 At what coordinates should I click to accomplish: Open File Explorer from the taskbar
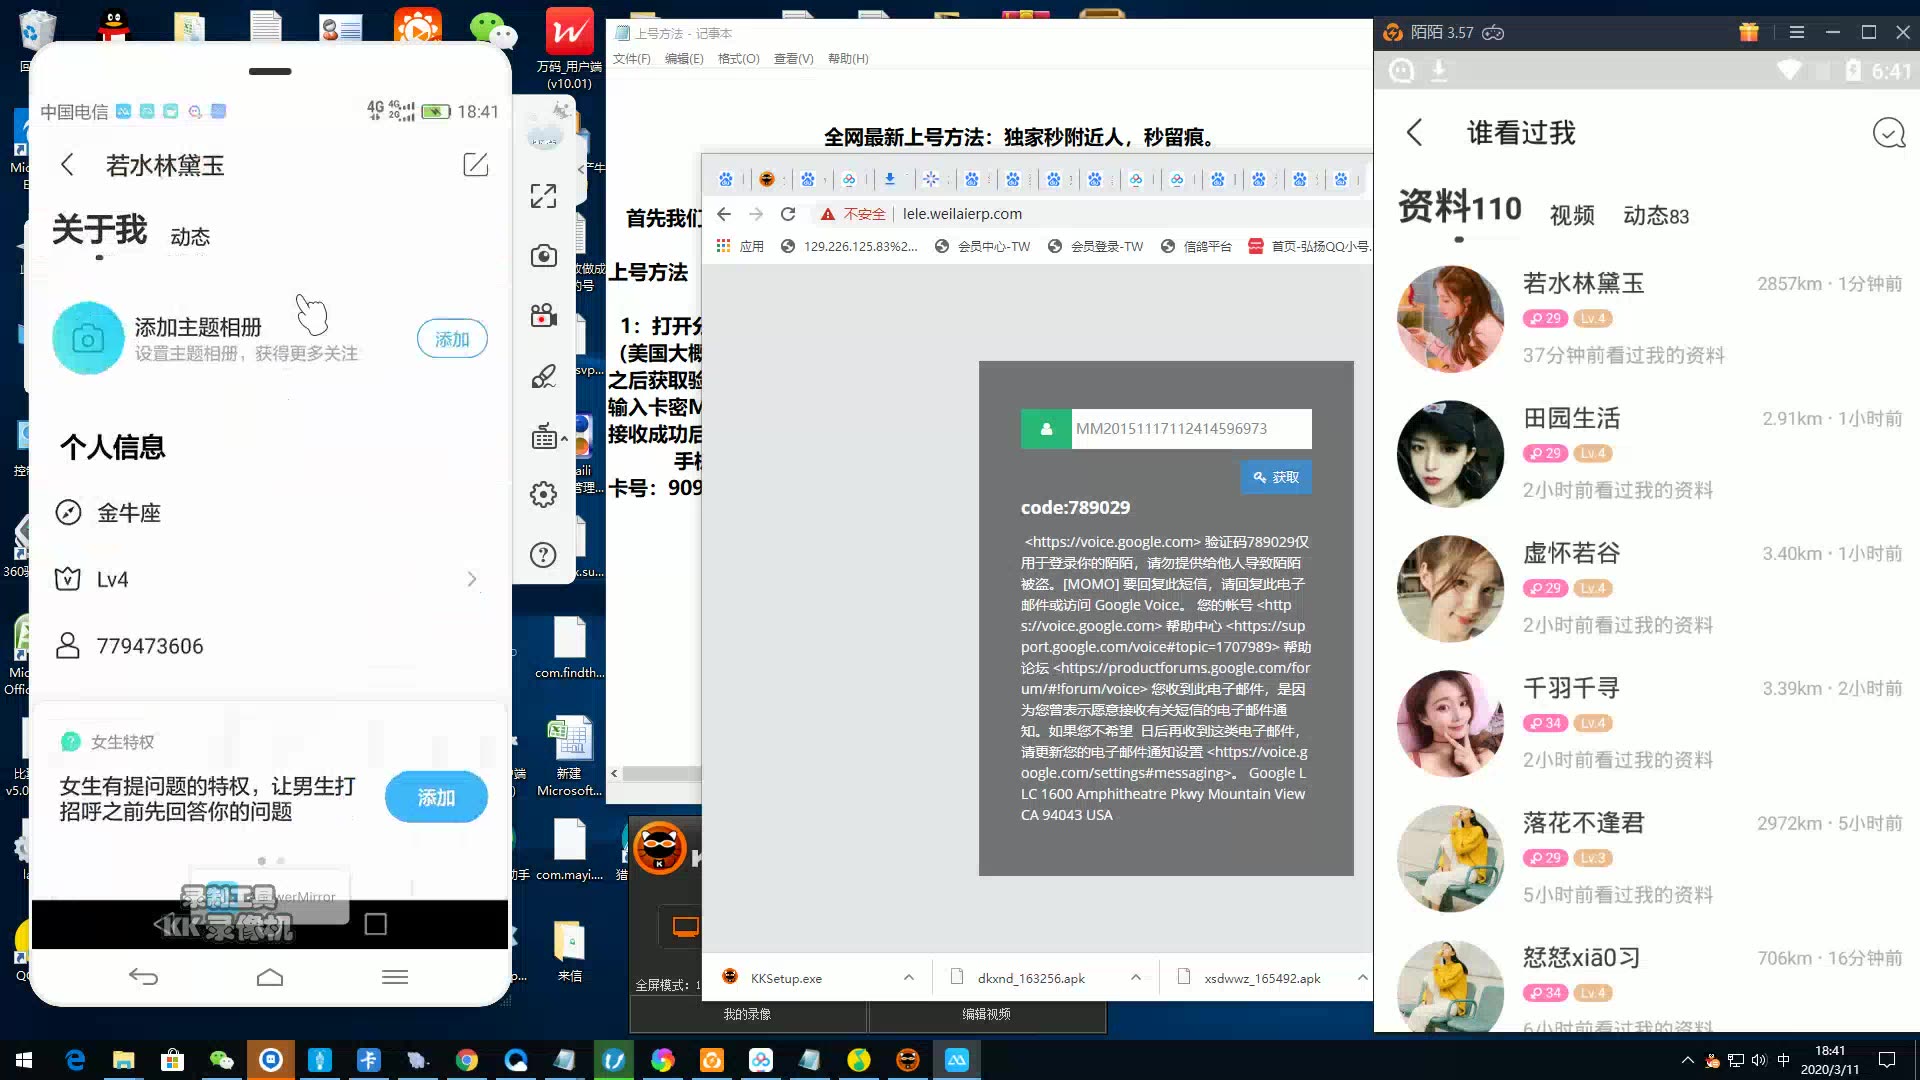coord(123,1060)
